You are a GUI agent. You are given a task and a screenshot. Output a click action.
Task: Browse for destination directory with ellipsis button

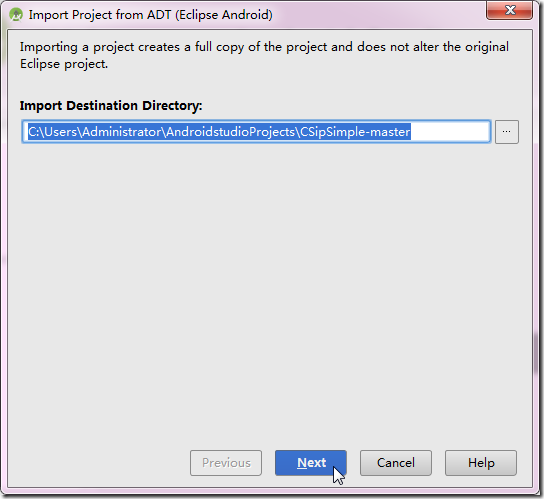point(507,132)
